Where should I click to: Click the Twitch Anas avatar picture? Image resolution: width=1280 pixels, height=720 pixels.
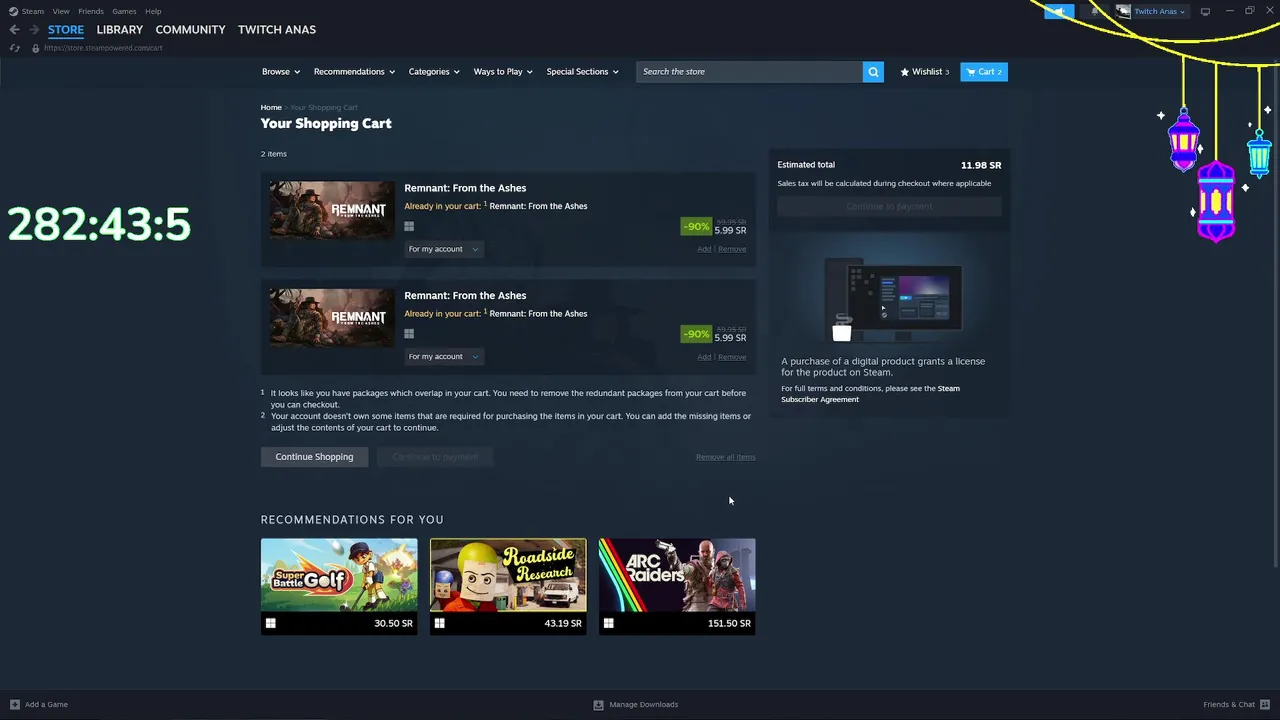(1123, 11)
